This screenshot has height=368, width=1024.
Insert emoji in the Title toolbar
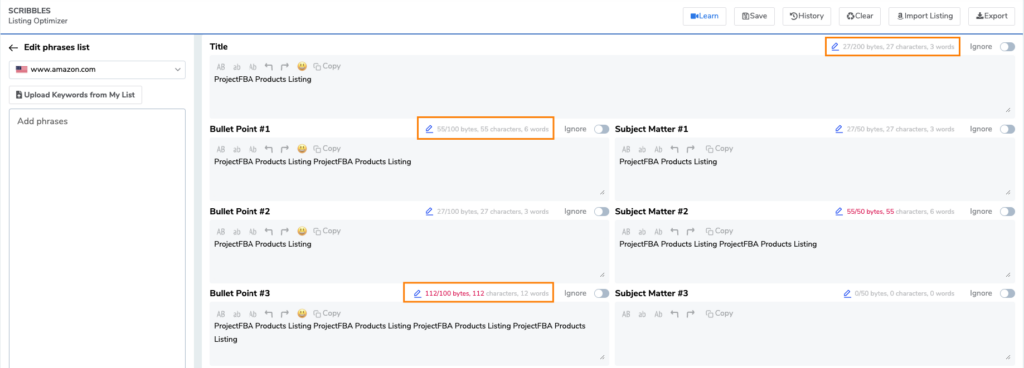[302, 66]
